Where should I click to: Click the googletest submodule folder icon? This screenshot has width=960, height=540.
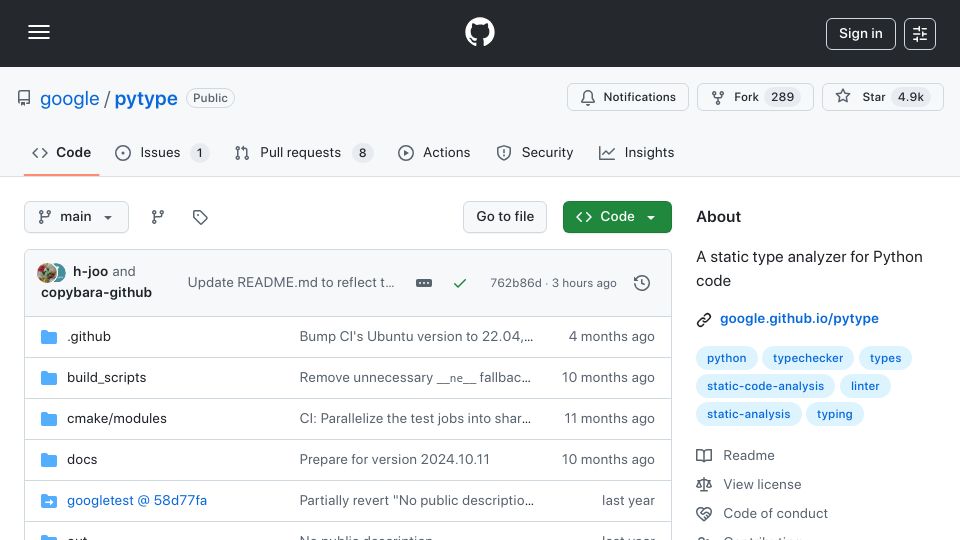[x=49, y=501]
